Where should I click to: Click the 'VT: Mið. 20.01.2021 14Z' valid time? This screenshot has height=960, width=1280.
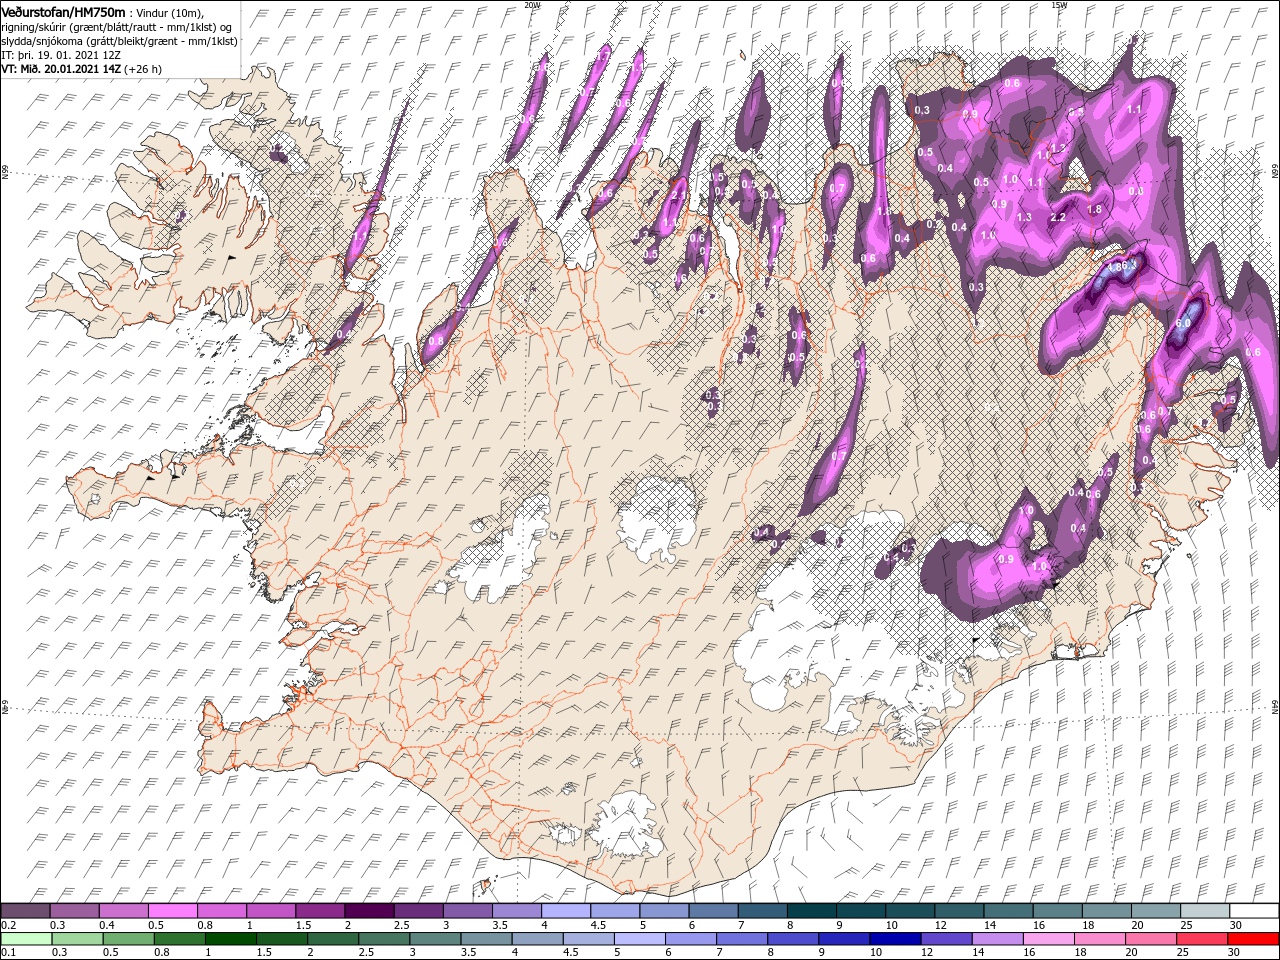[x=61, y=69]
